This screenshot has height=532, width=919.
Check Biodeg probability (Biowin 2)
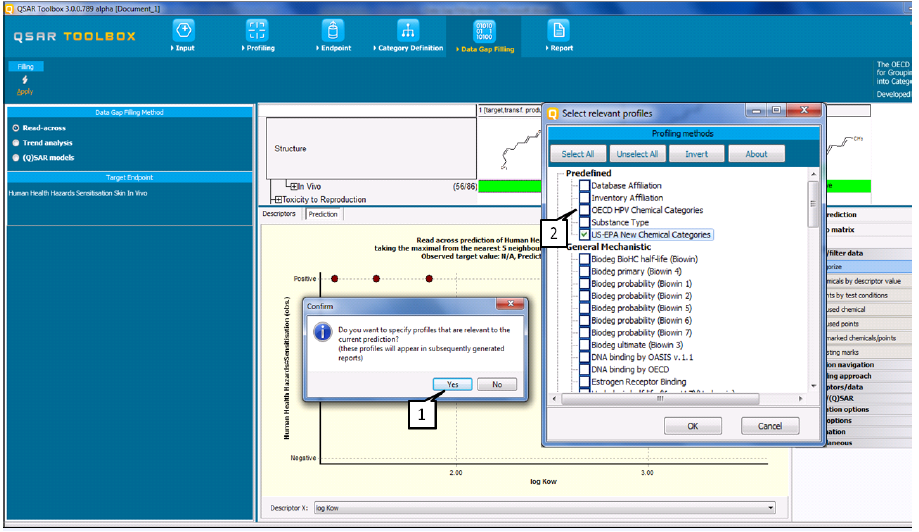click(x=584, y=296)
